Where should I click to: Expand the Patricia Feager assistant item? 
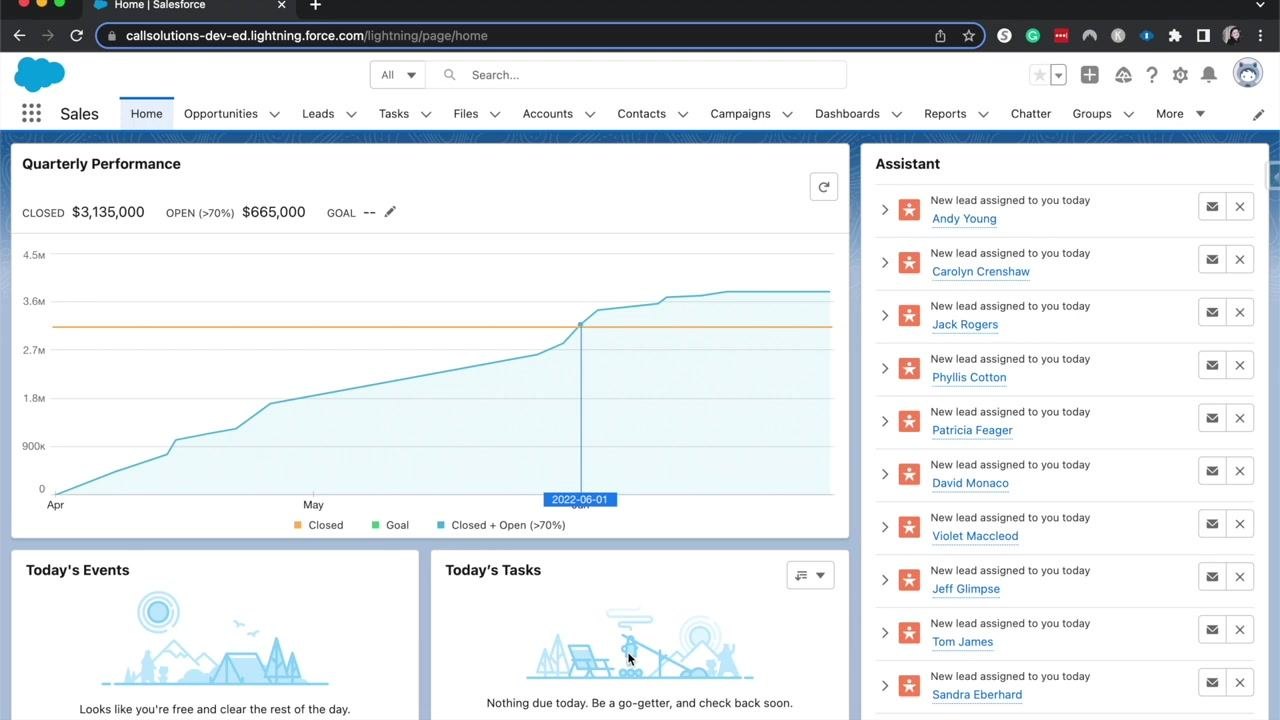[x=884, y=421]
